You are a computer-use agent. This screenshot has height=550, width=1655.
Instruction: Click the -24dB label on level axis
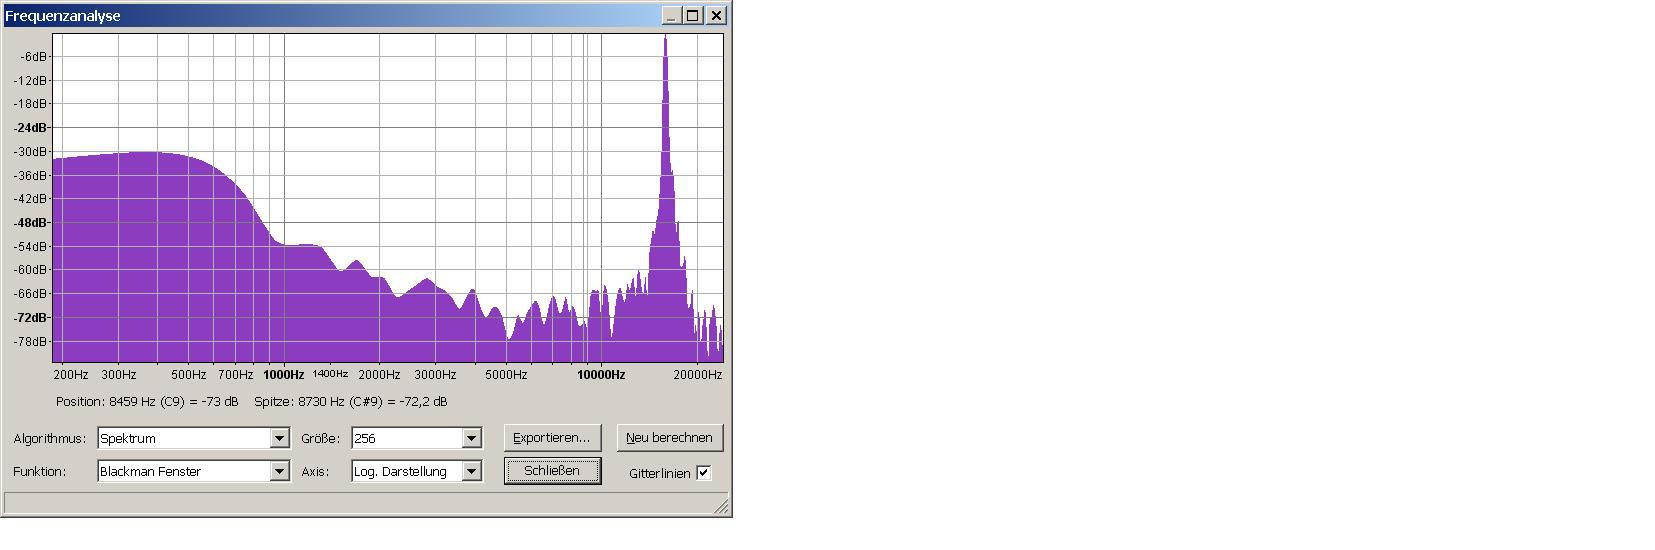[30, 128]
